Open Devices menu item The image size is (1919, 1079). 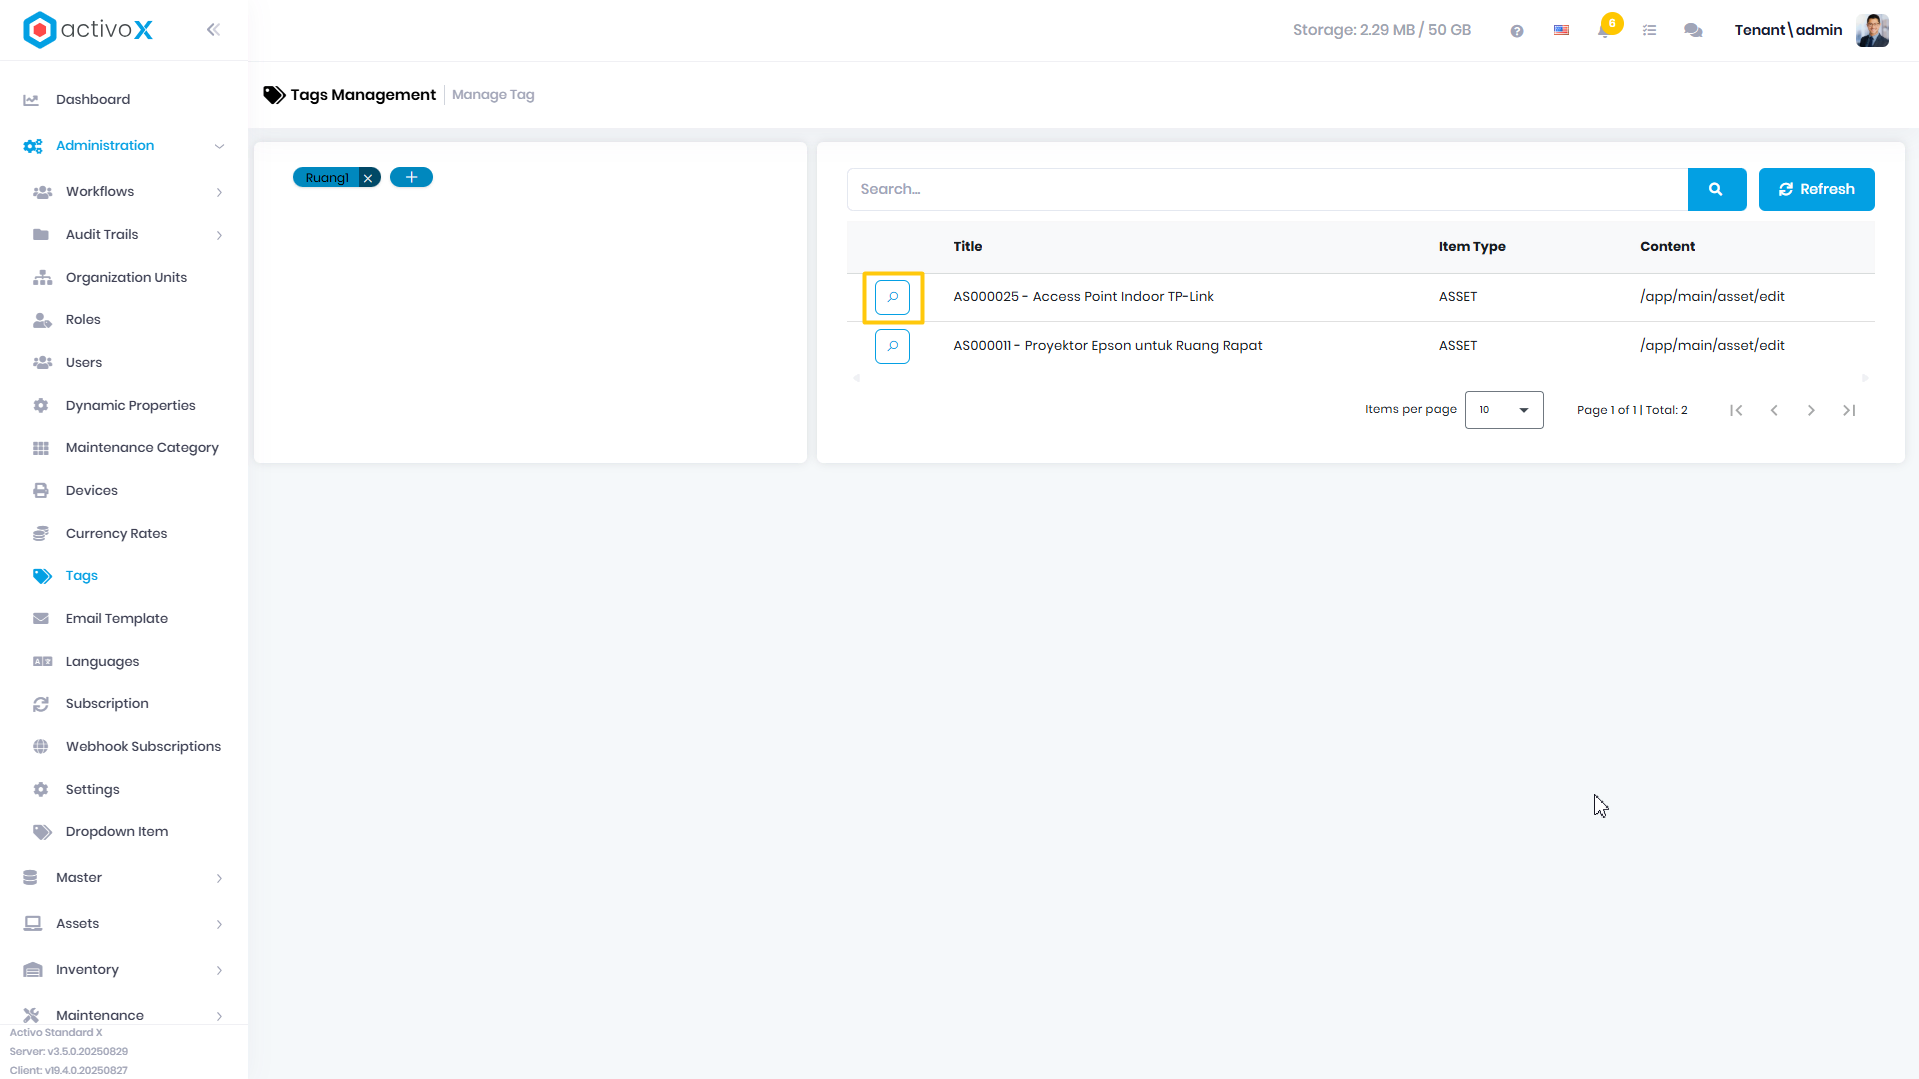(92, 491)
